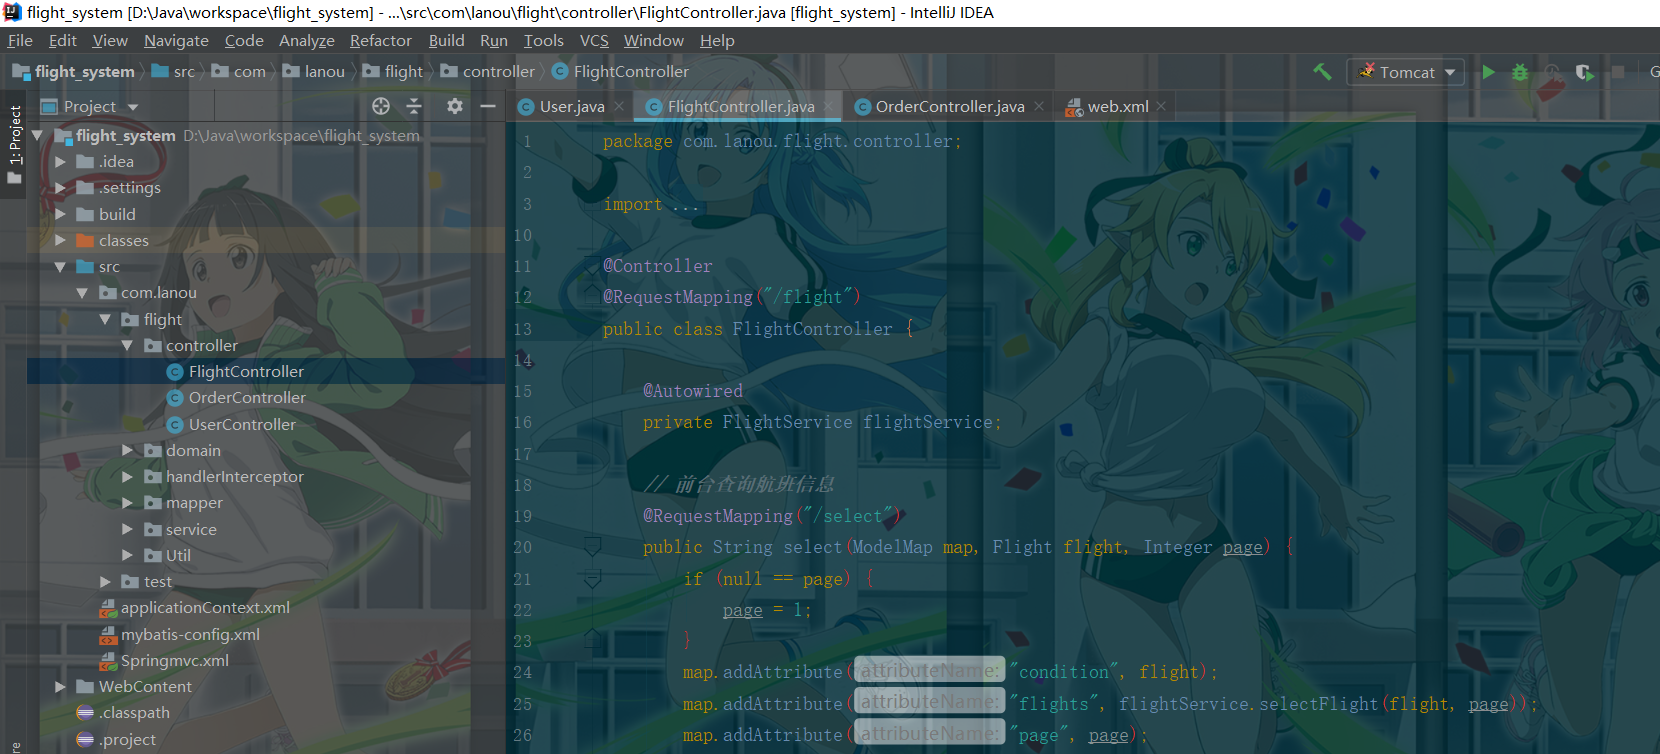The height and width of the screenshot is (754, 1660).
Task: Click the Stop square icon in toolbar
Action: (1617, 72)
